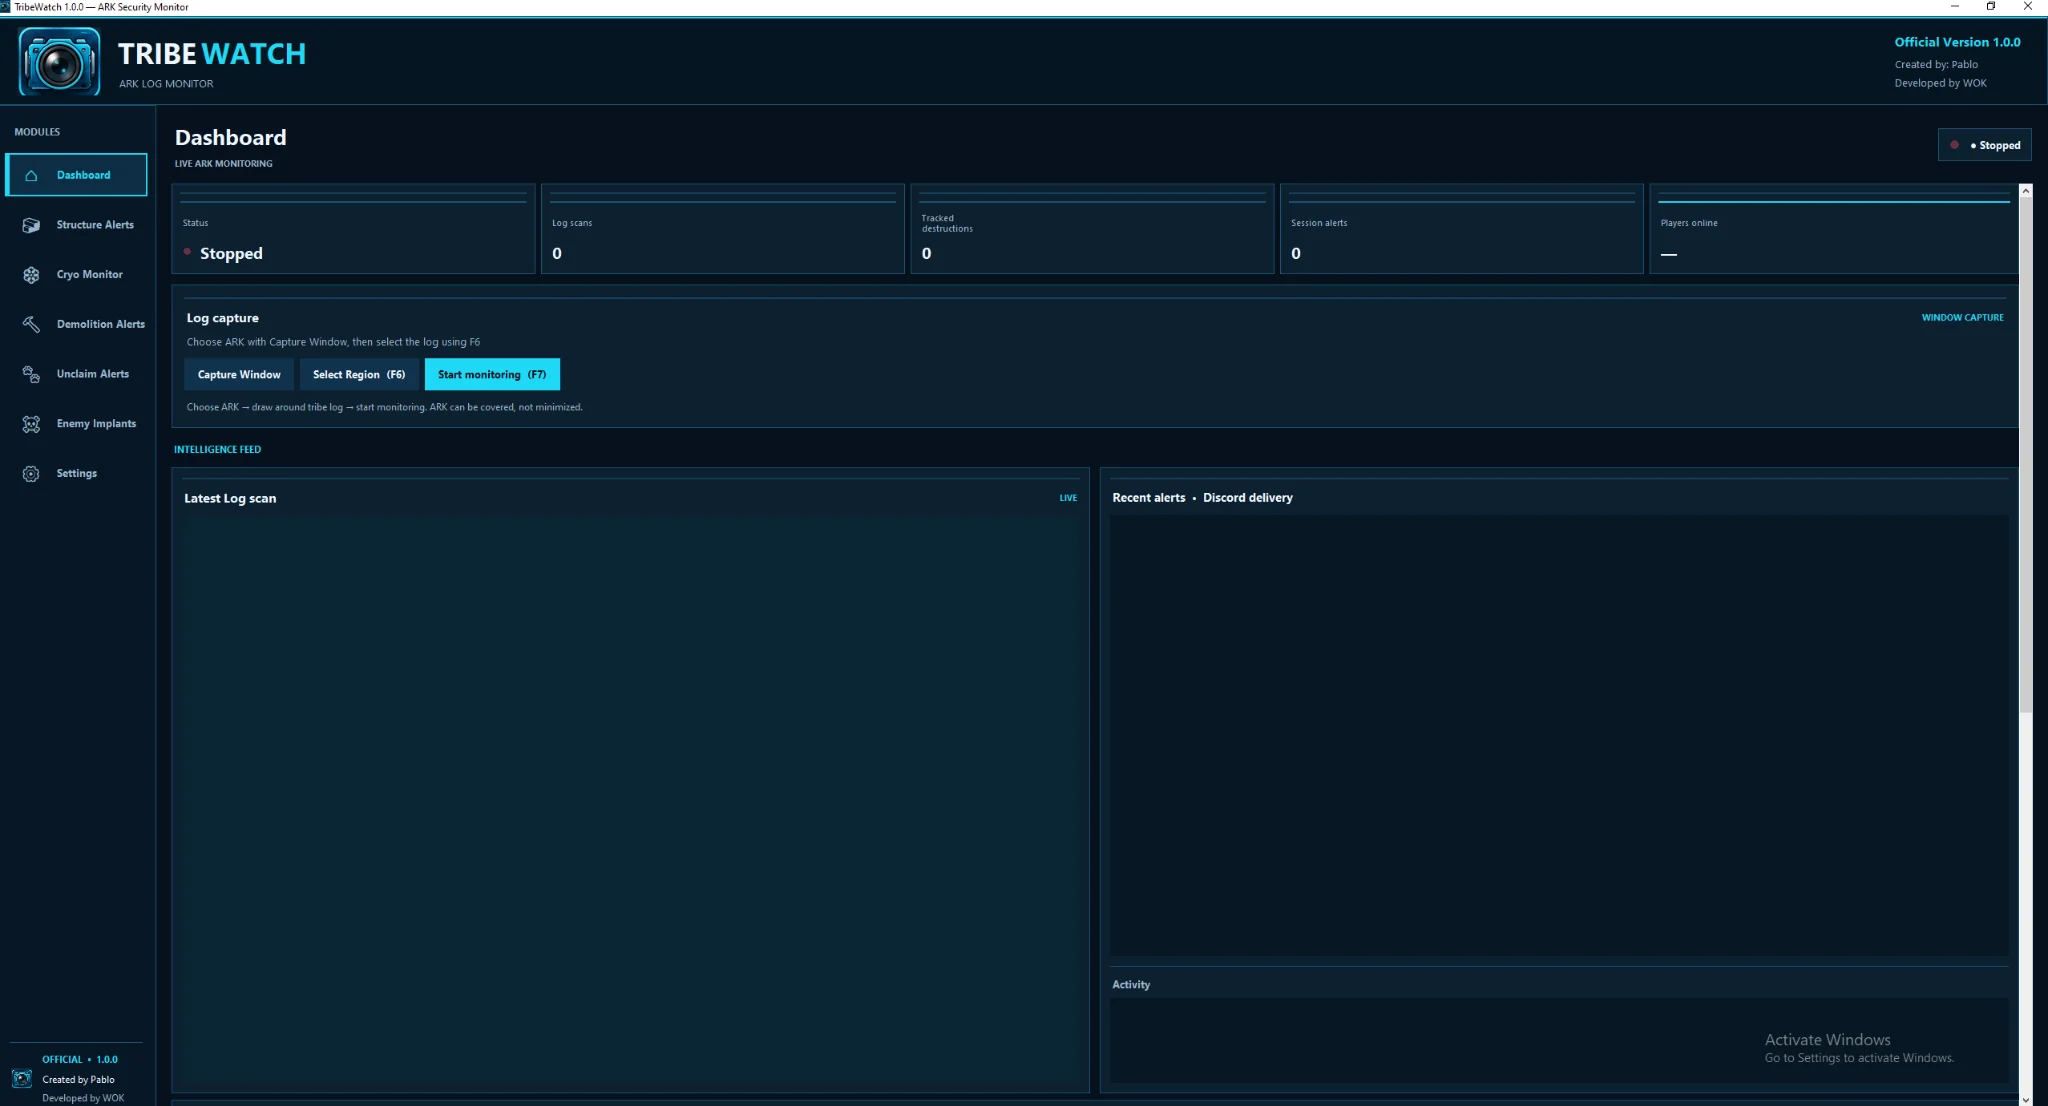Screen dimensions: 2048x1106
Task: Click the WINDOW CAPTURE label
Action: coord(1962,318)
